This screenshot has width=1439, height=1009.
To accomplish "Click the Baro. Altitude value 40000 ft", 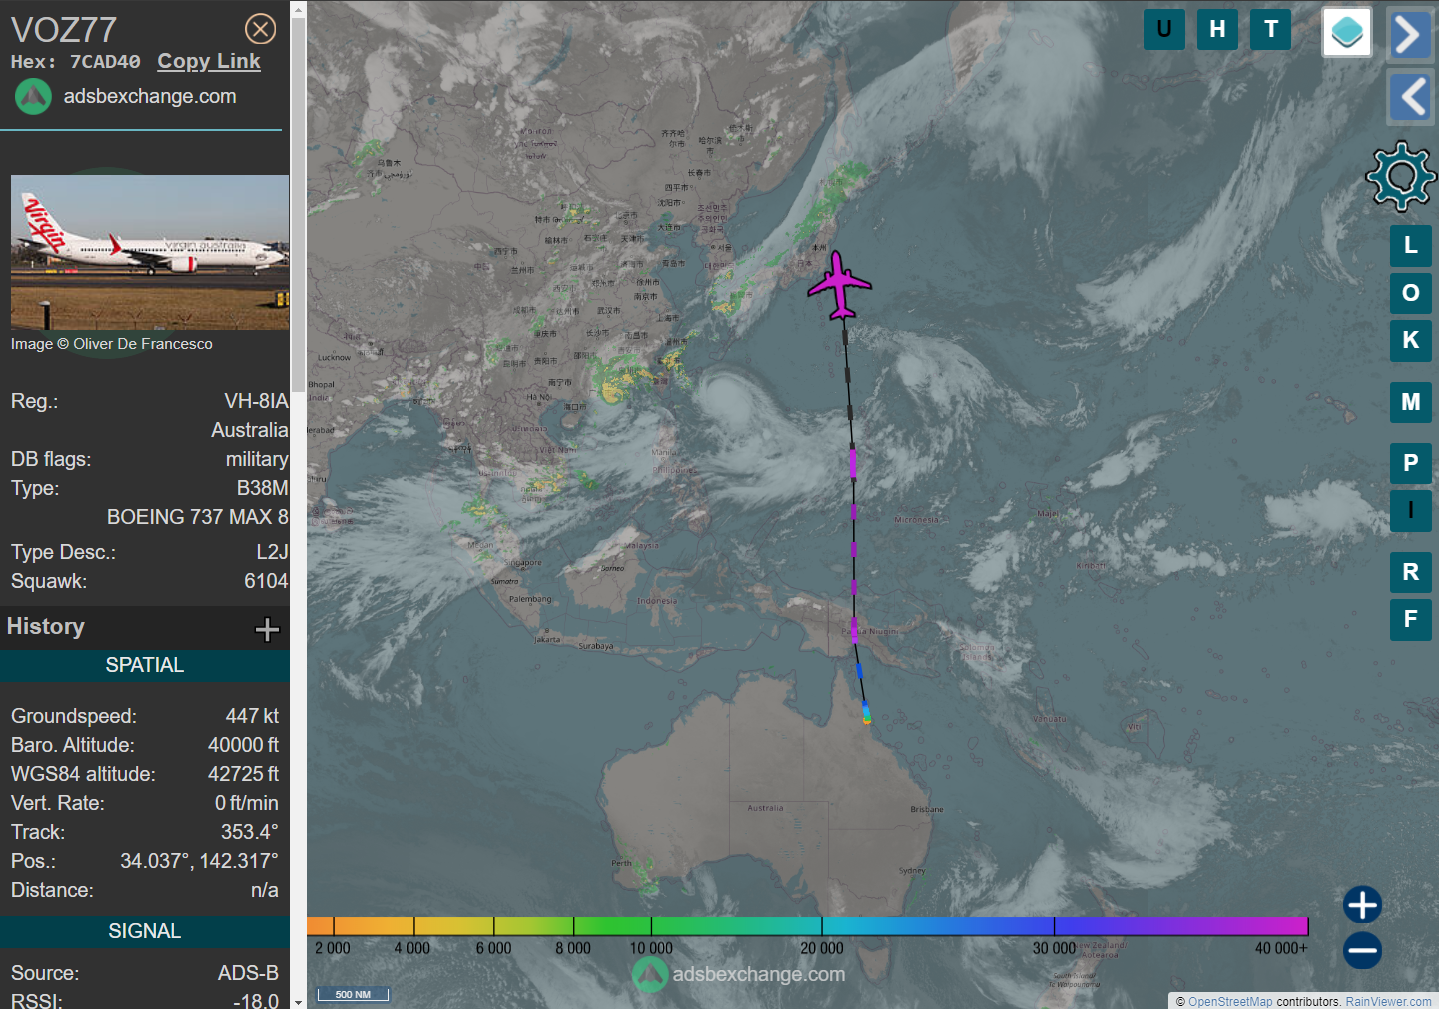I will click(x=243, y=745).
